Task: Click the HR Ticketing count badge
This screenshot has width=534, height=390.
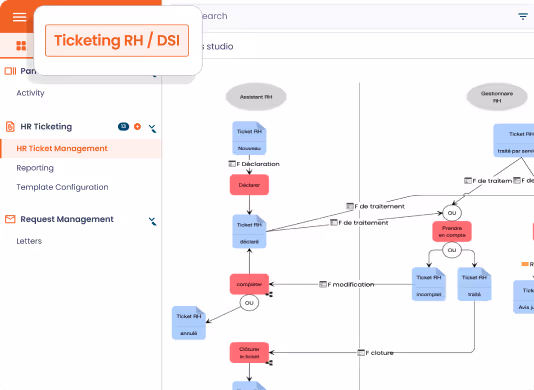Action: tap(123, 126)
